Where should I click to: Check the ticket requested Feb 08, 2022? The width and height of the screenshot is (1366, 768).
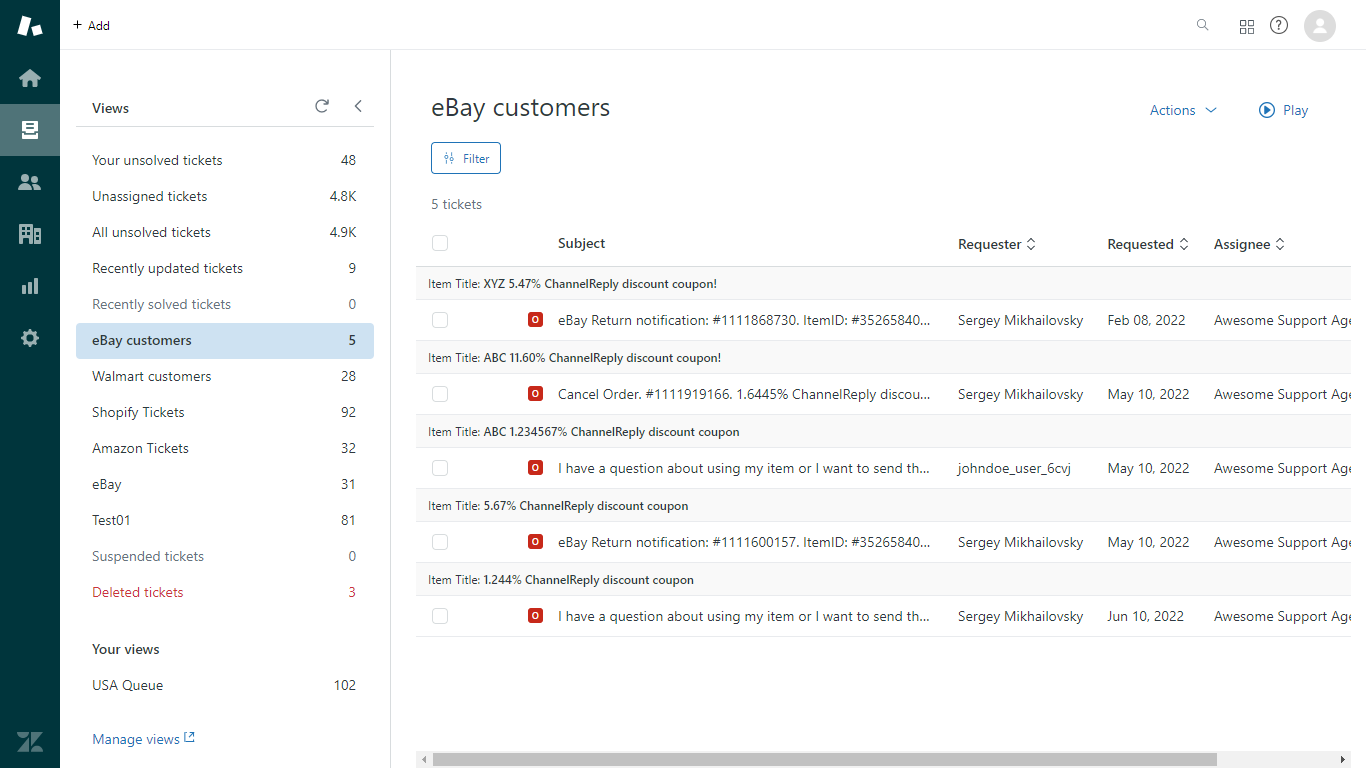tap(440, 320)
